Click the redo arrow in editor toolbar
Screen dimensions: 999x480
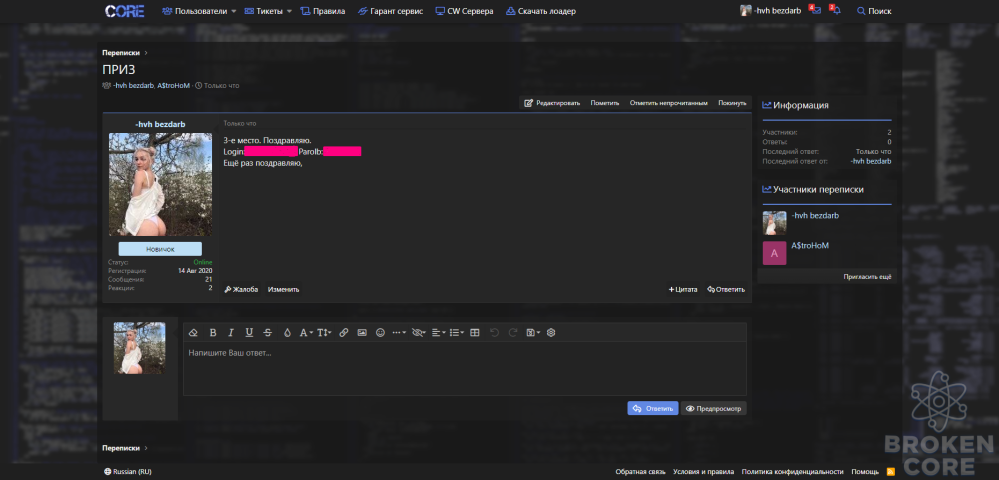click(512, 332)
